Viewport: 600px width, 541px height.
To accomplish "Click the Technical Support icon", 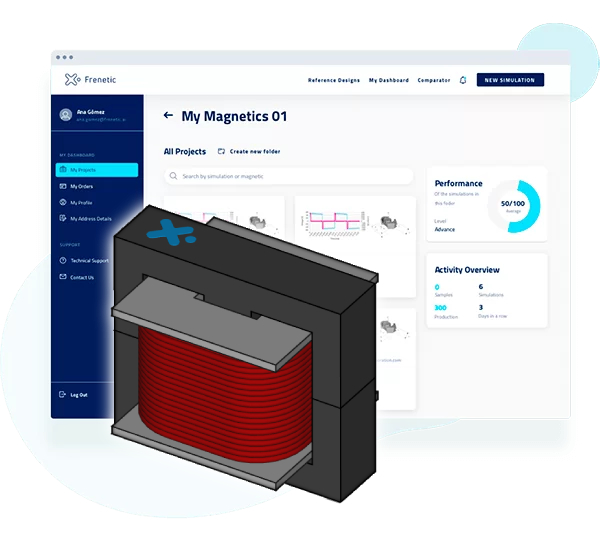I will pyautogui.click(x=63, y=261).
